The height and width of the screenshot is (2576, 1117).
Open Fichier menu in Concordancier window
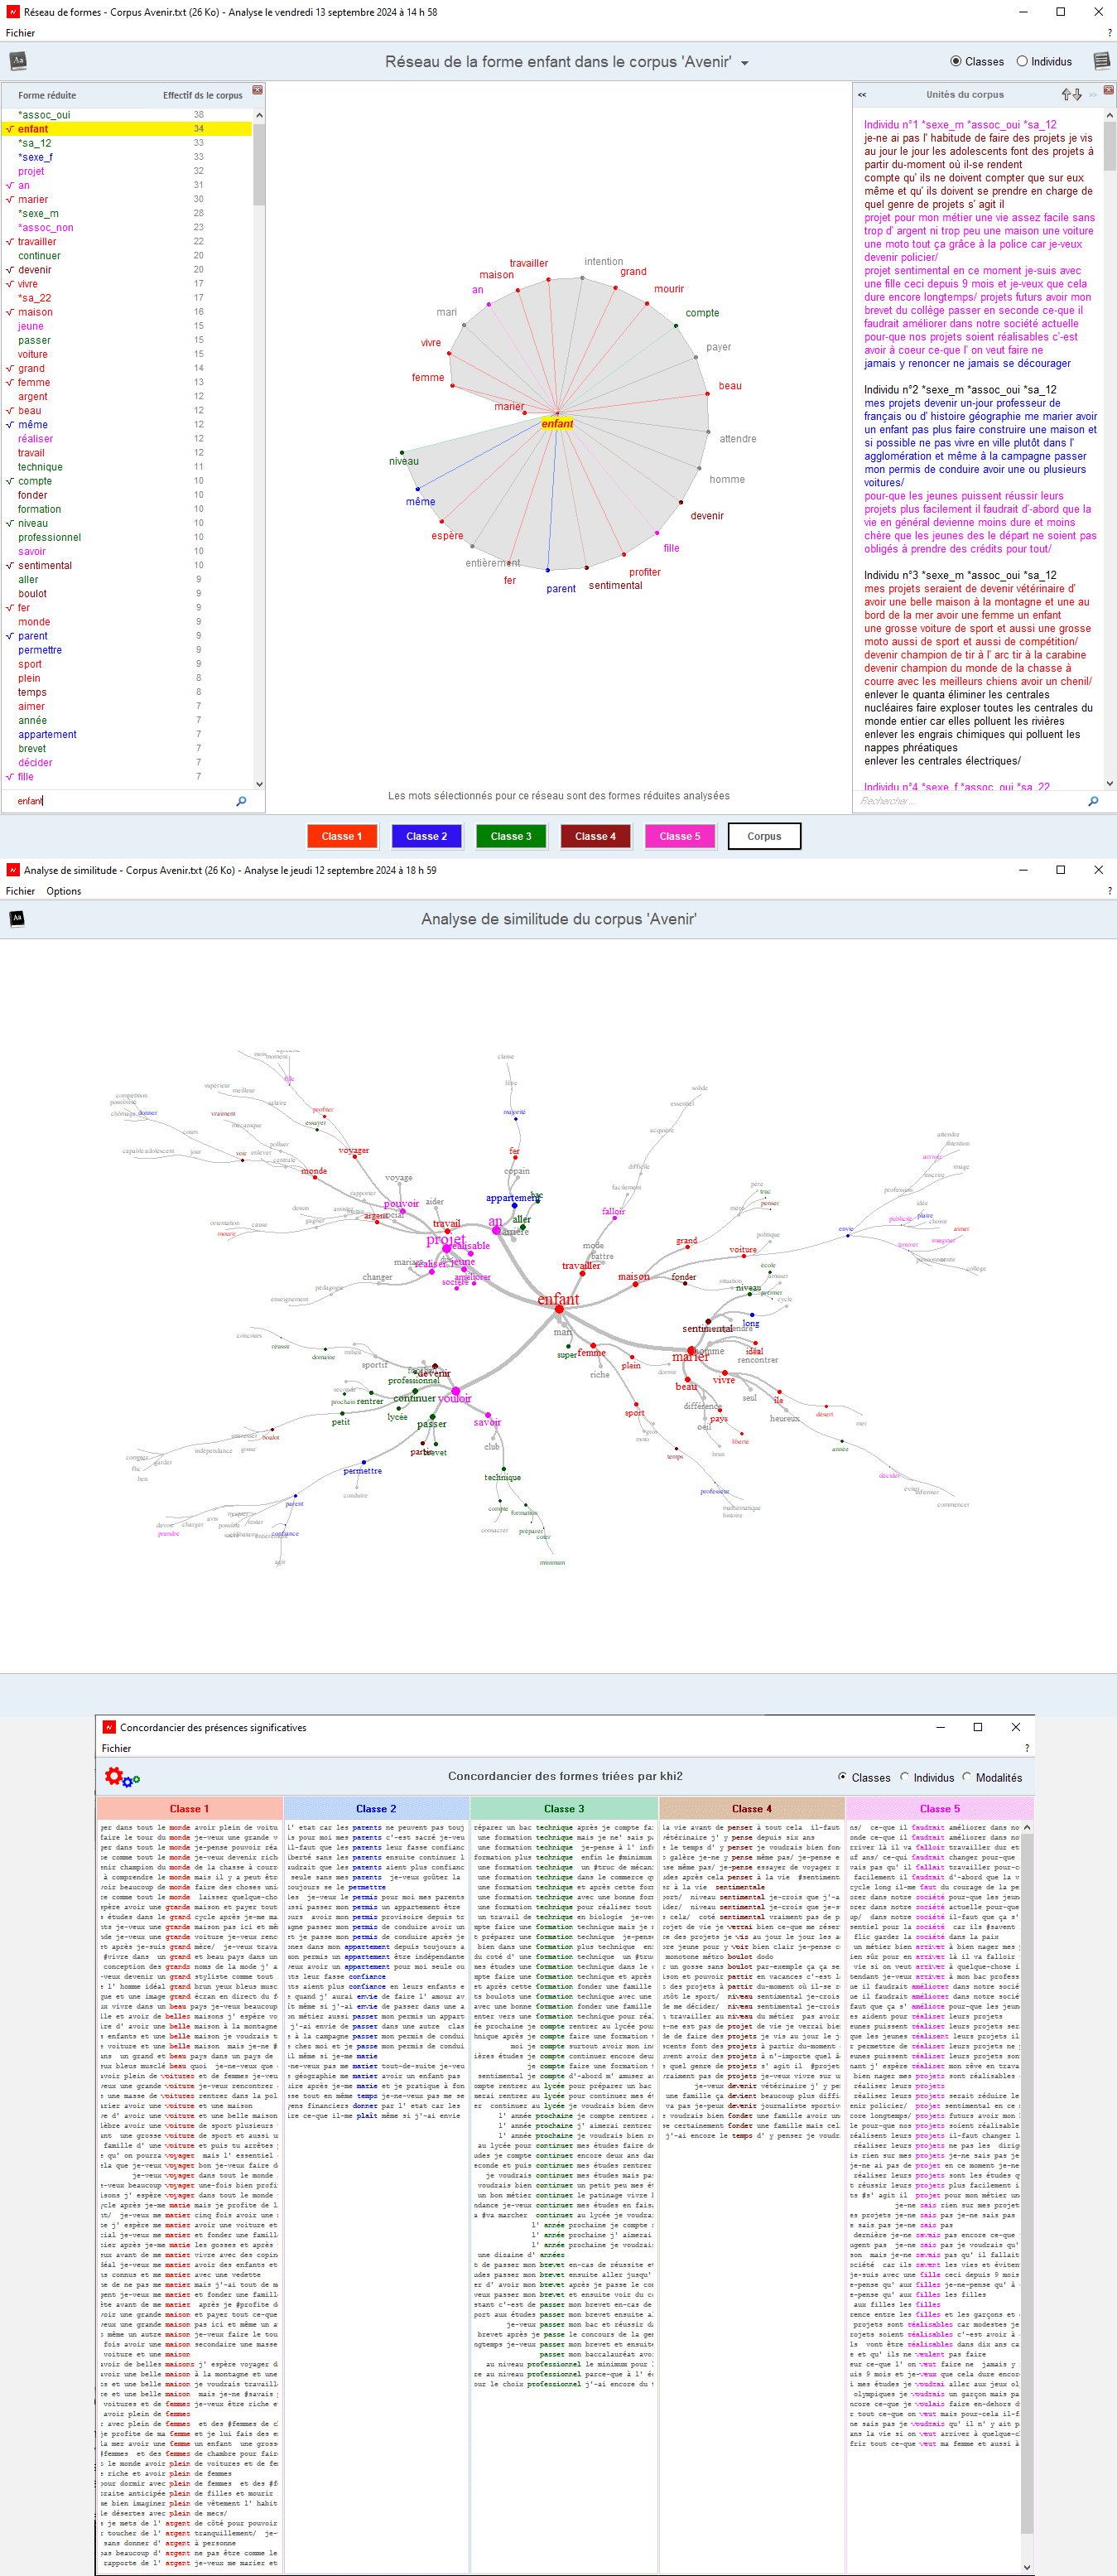116,1748
